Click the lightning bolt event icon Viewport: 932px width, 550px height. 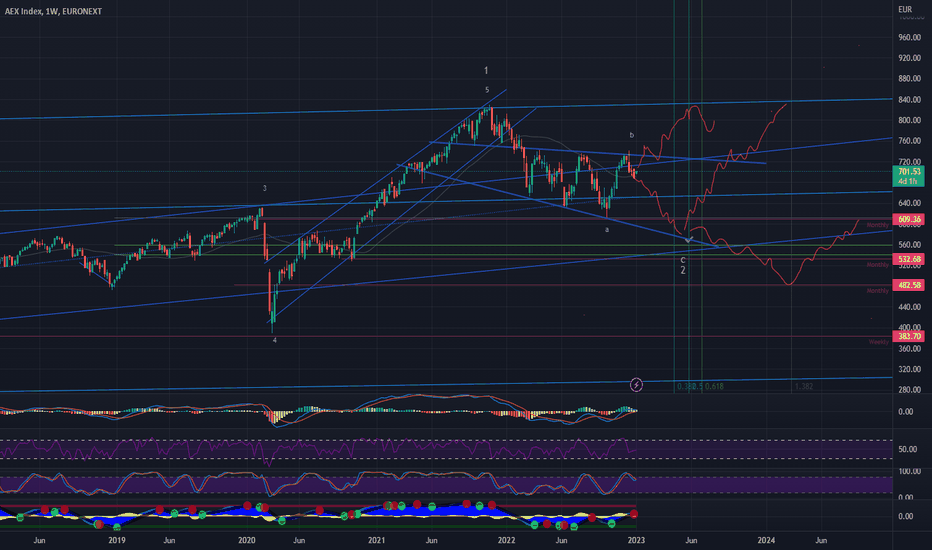tap(636, 385)
